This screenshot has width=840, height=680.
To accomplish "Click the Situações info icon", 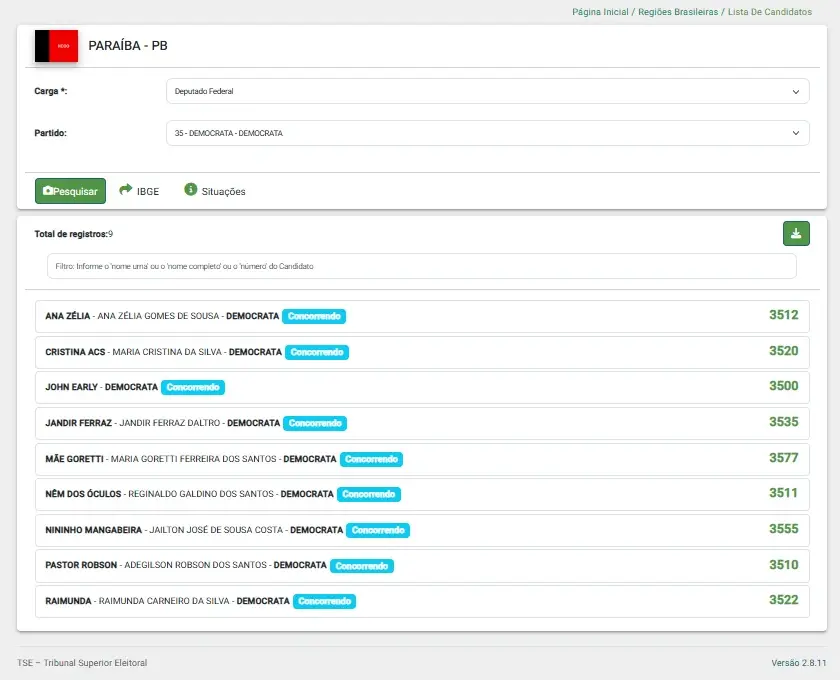I will coord(191,189).
